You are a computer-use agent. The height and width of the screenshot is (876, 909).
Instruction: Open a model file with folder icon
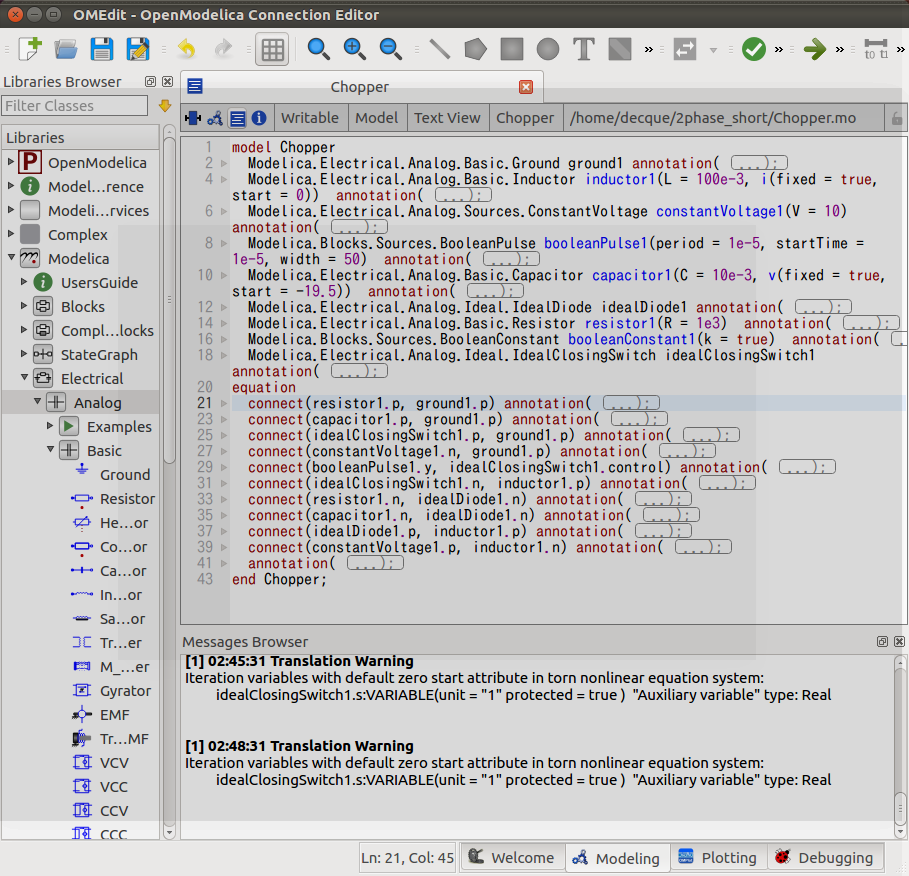coord(66,49)
